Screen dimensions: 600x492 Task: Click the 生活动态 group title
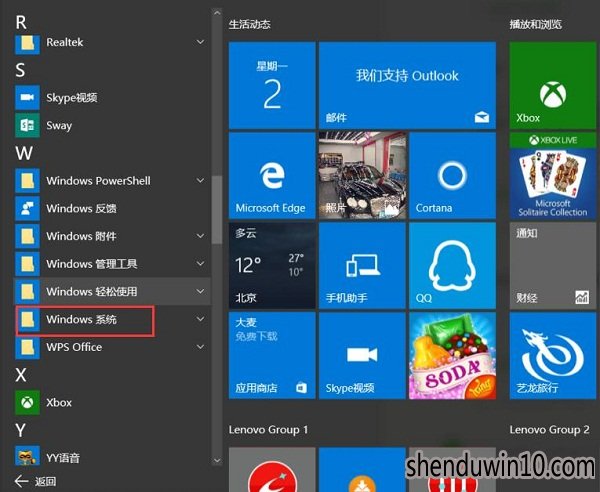tap(250, 24)
